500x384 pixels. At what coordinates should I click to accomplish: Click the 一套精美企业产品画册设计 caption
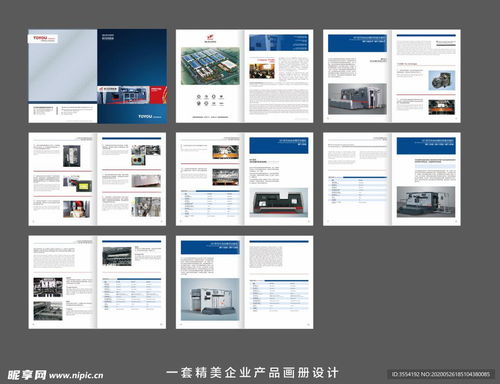(252, 372)
